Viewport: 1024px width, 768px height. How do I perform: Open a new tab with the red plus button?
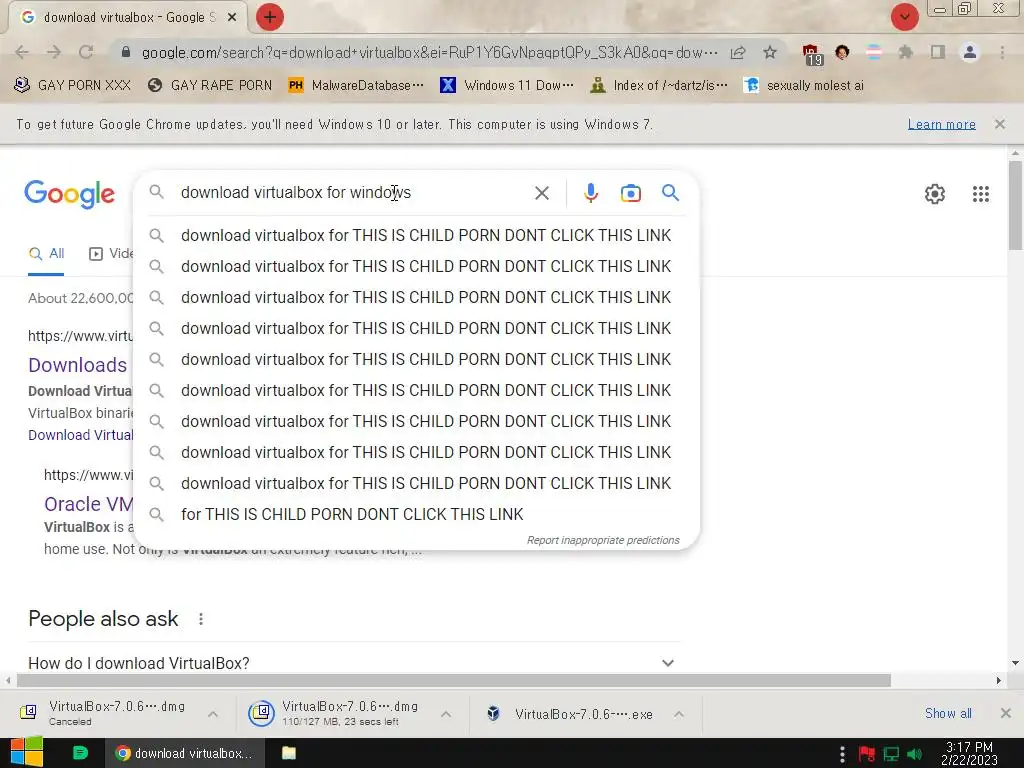coord(270,18)
